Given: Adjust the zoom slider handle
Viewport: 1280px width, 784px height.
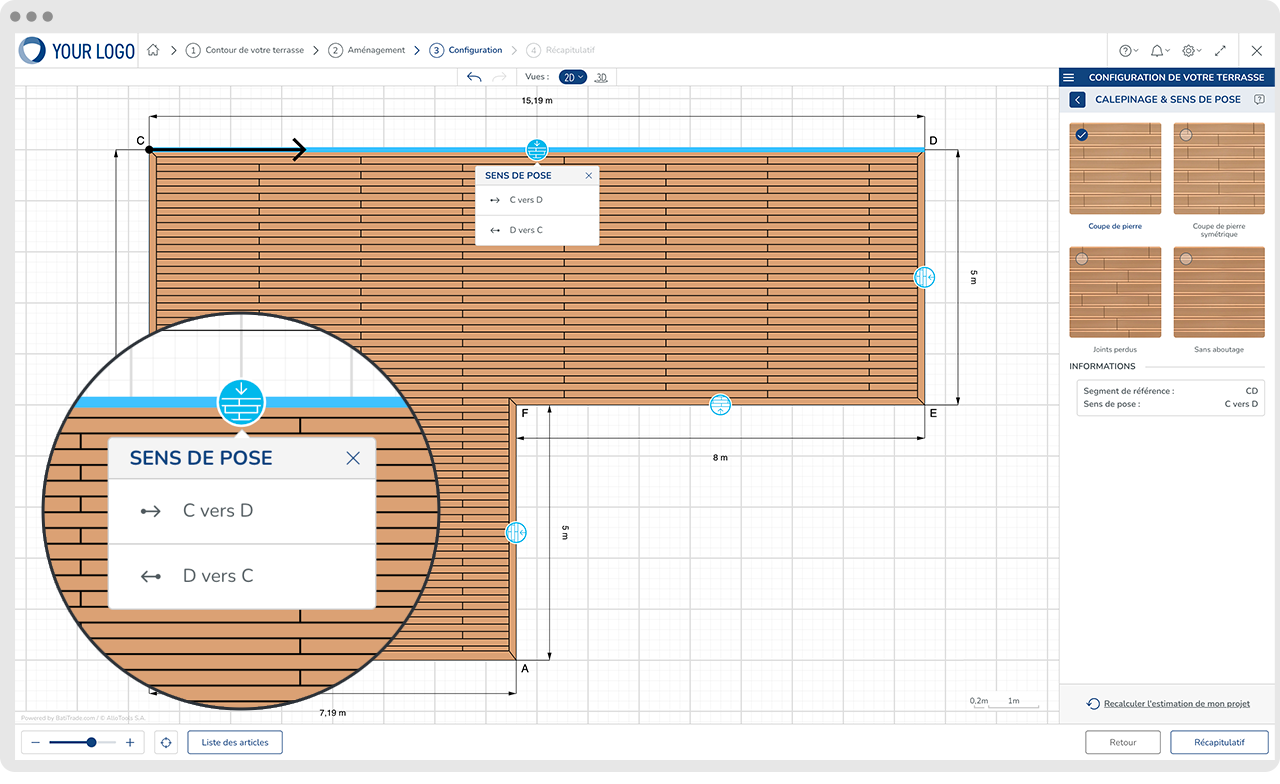Looking at the screenshot, I should (x=92, y=742).
